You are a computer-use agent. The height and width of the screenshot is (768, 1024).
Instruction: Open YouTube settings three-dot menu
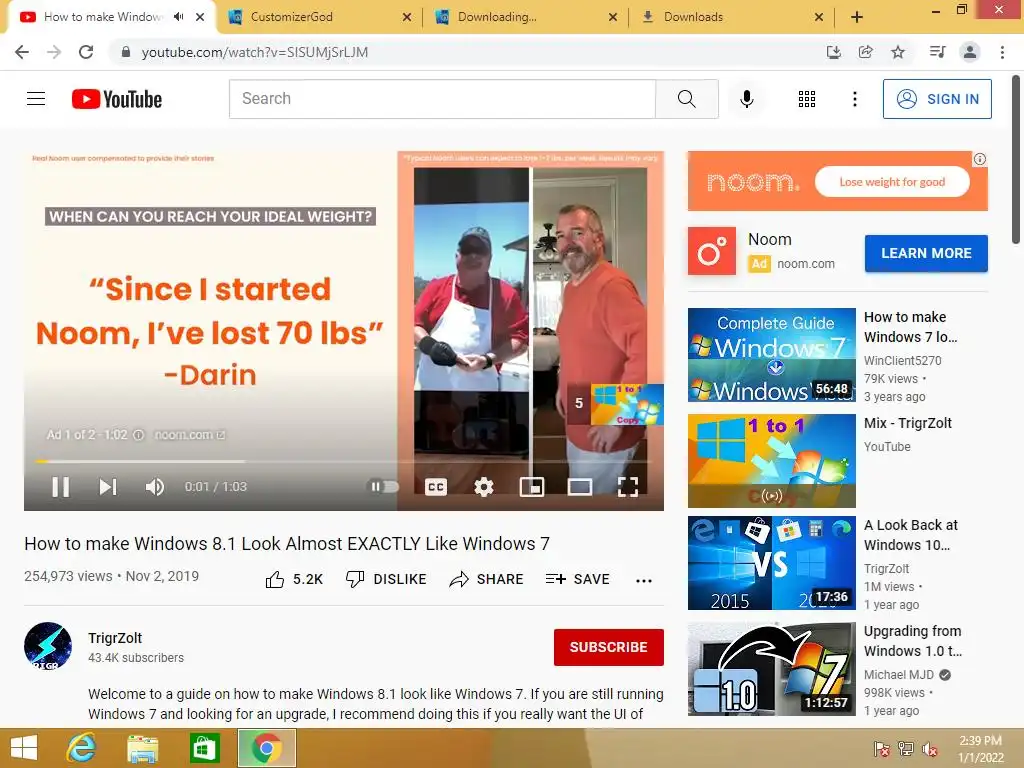[x=854, y=99]
